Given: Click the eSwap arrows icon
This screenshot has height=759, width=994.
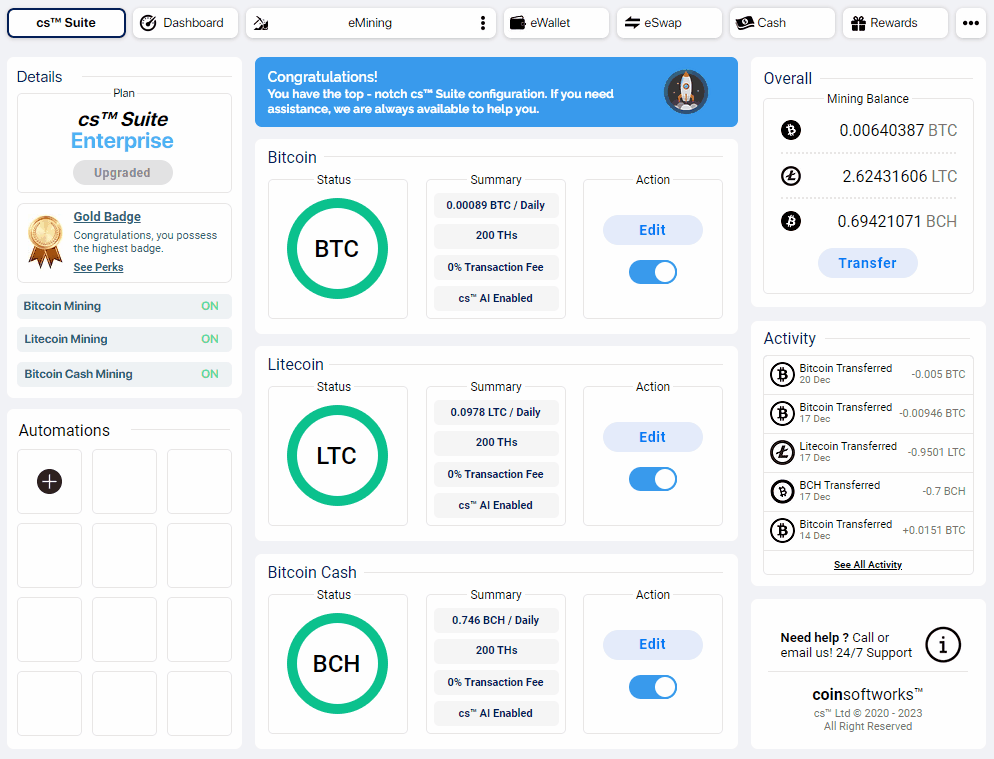Looking at the screenshot, I should point(632,23).
